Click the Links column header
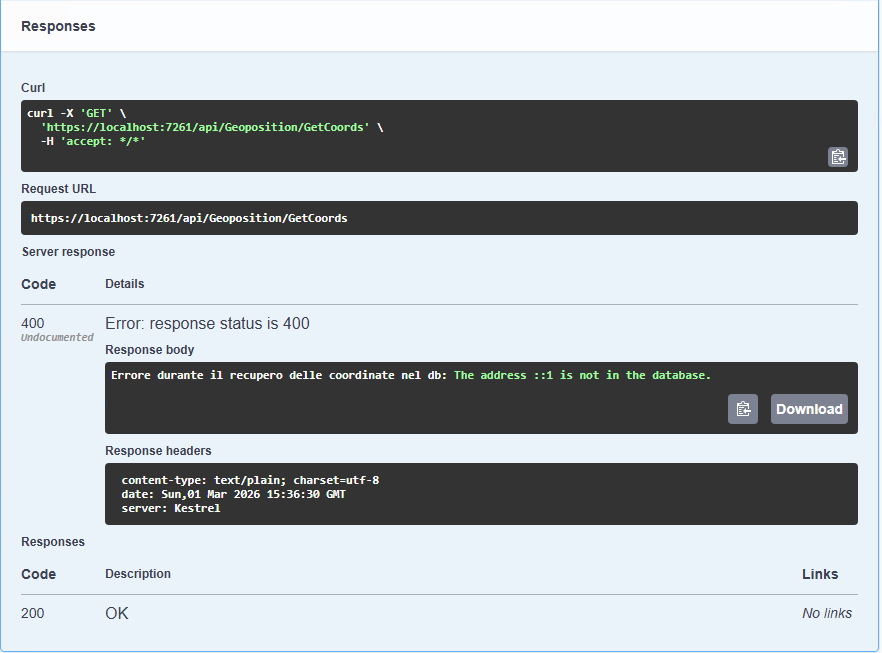 [x=820, y=574]
